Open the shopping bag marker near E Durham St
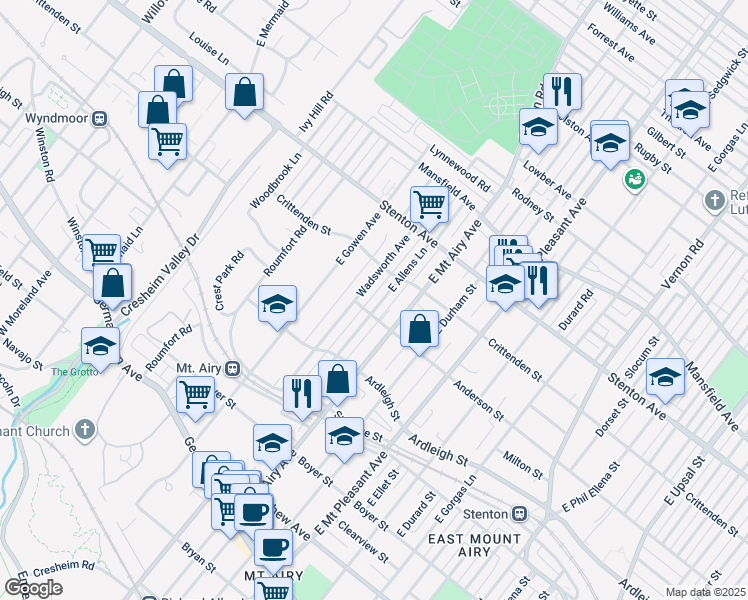Viewport: 748px width, 600px height. [419, 332]
